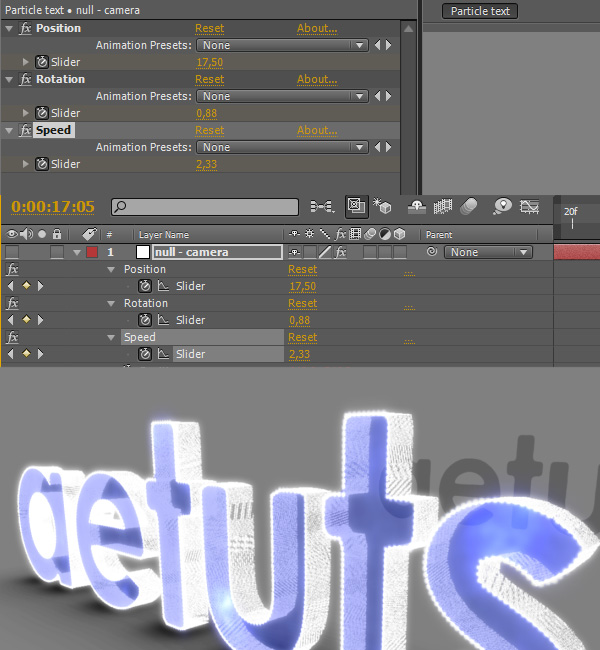Collapse the null - camera layer twirl arrow
600x650 pixels.
pos(77,252)
